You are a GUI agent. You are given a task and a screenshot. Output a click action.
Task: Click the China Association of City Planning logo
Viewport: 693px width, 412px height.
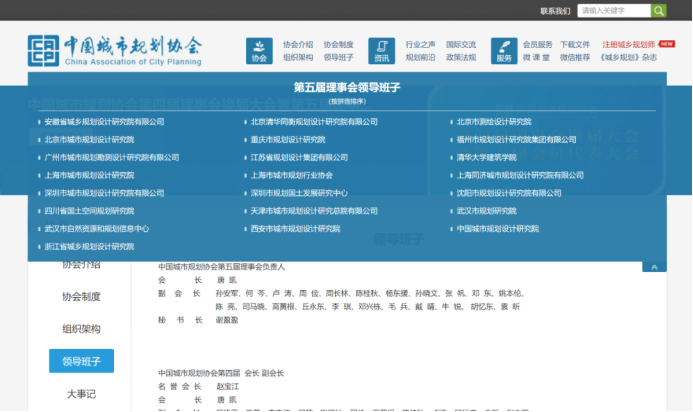[115, 51]
